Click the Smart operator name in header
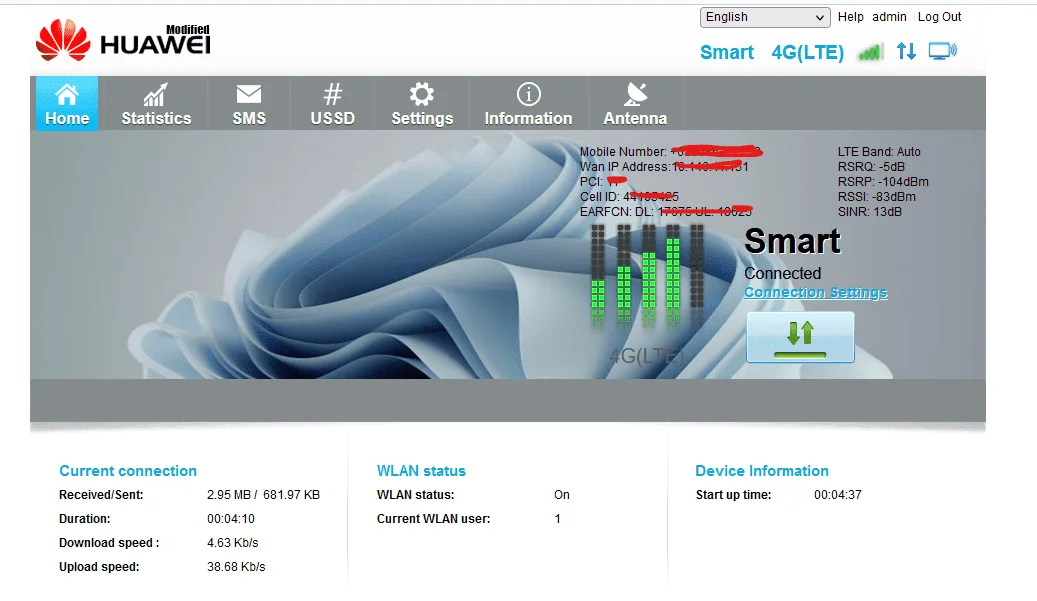This screenshot has height=601, width=1037. tap(727, 52)
